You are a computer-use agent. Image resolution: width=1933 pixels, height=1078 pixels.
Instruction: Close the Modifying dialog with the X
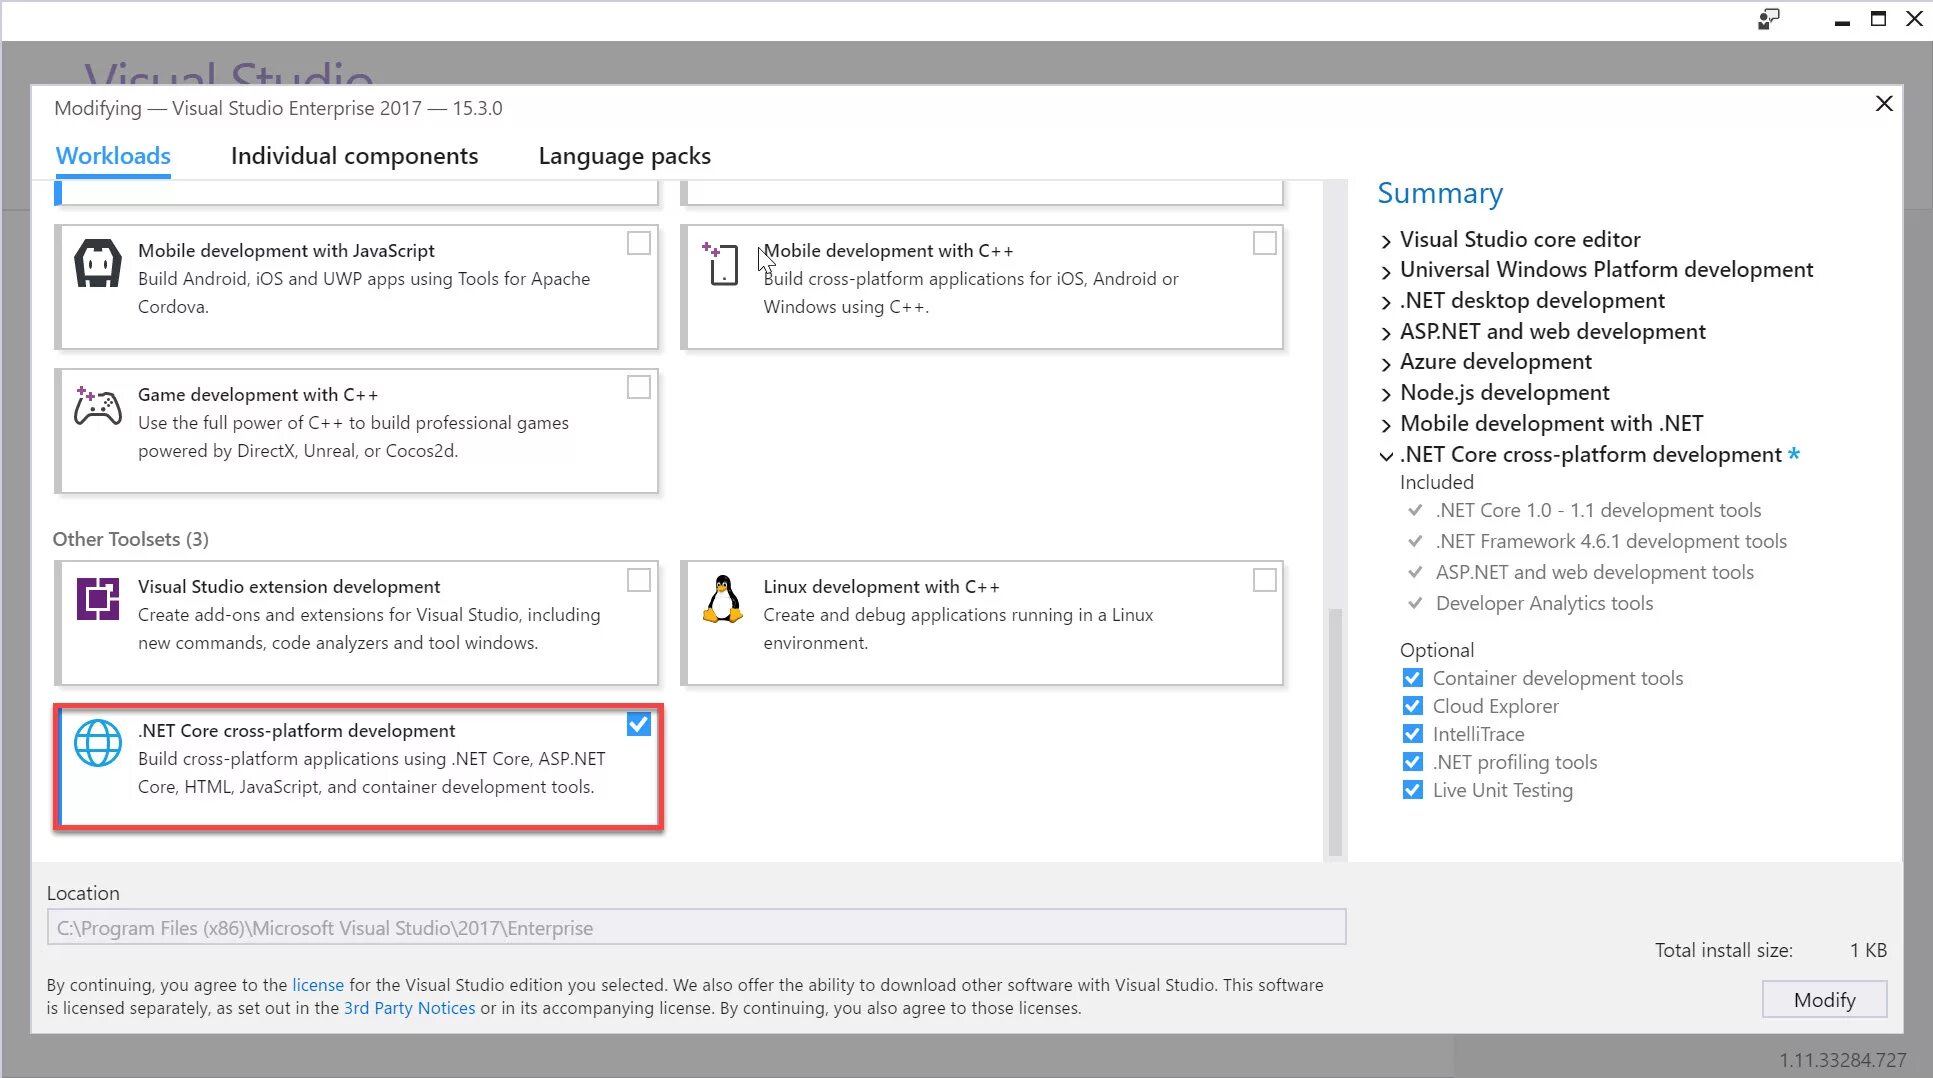[1884, 103]
